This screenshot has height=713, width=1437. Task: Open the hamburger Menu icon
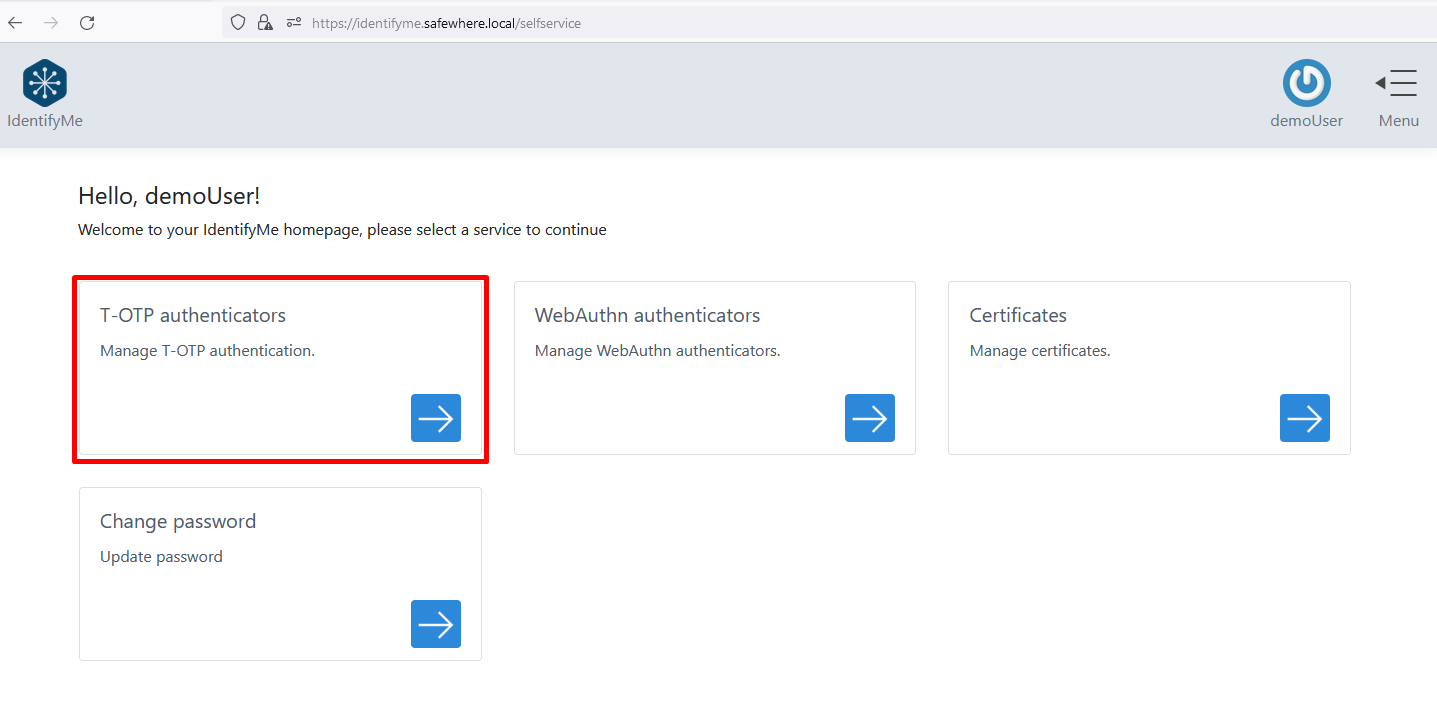(x=1397, y=83)
